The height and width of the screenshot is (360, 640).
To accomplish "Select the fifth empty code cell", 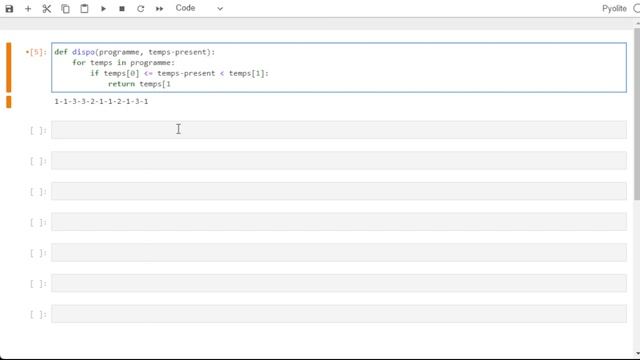I will [x=339, y=253].
